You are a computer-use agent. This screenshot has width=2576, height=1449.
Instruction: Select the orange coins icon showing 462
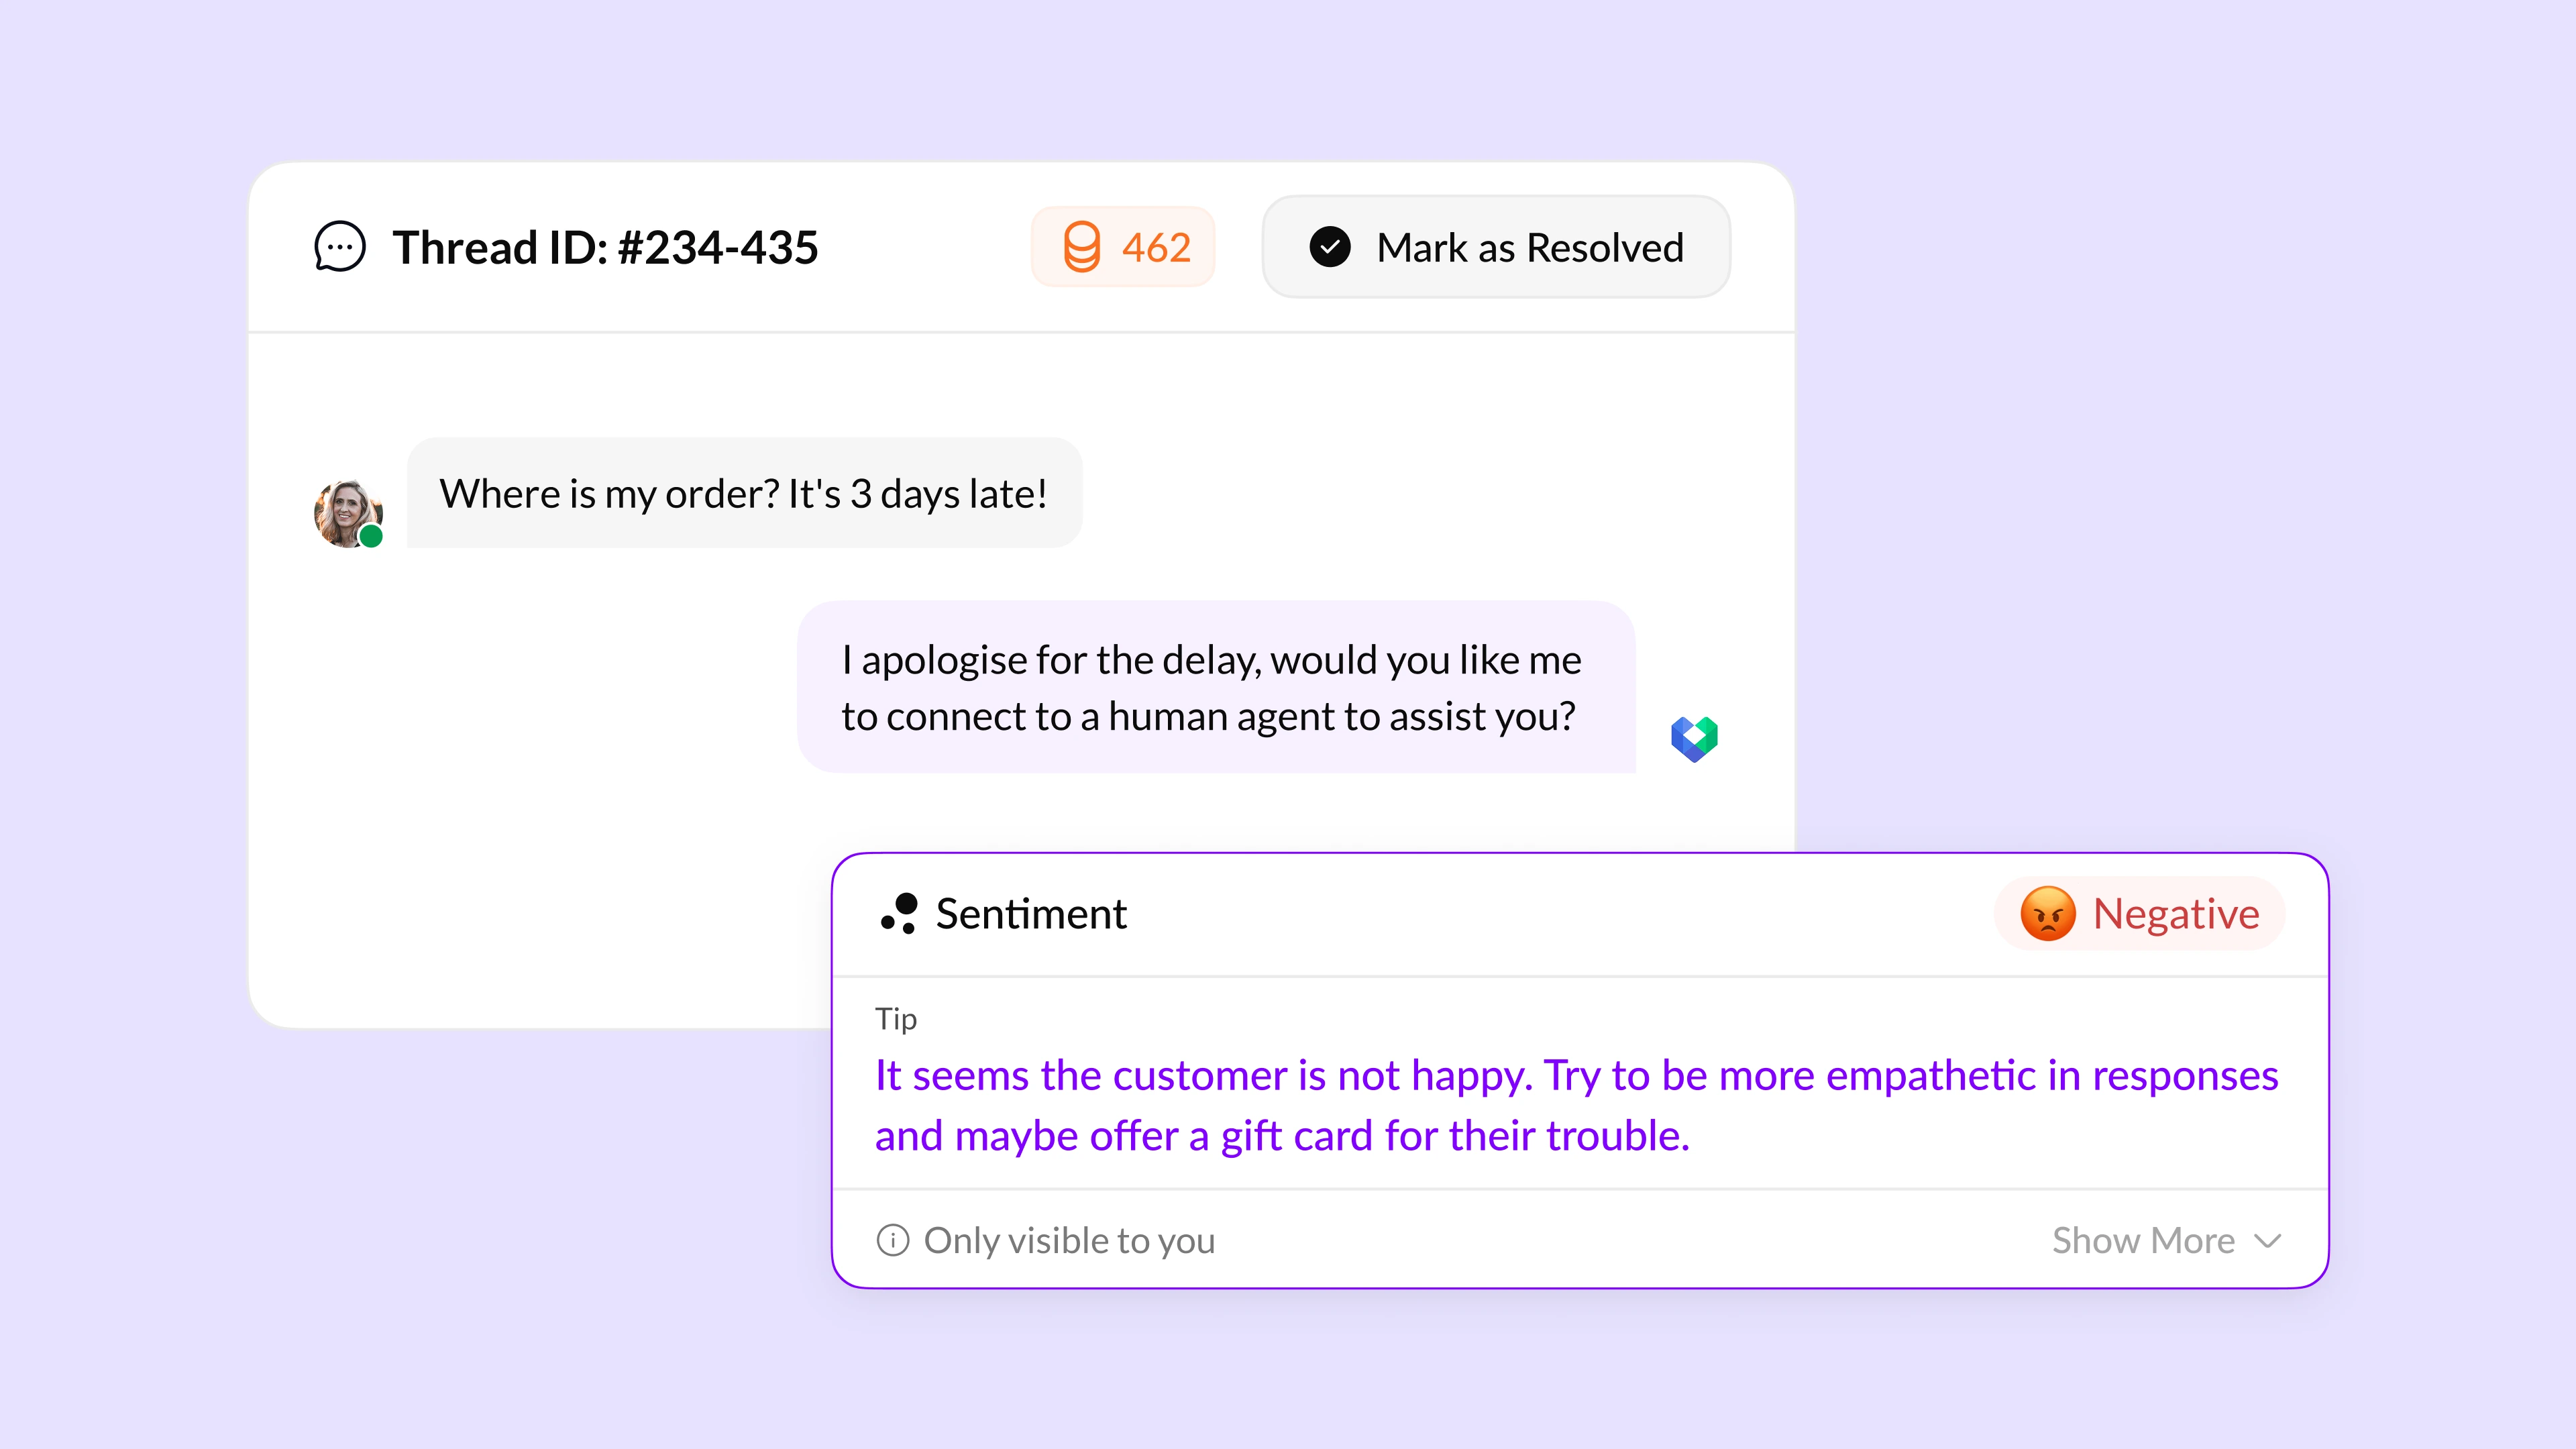(1082, 246)
